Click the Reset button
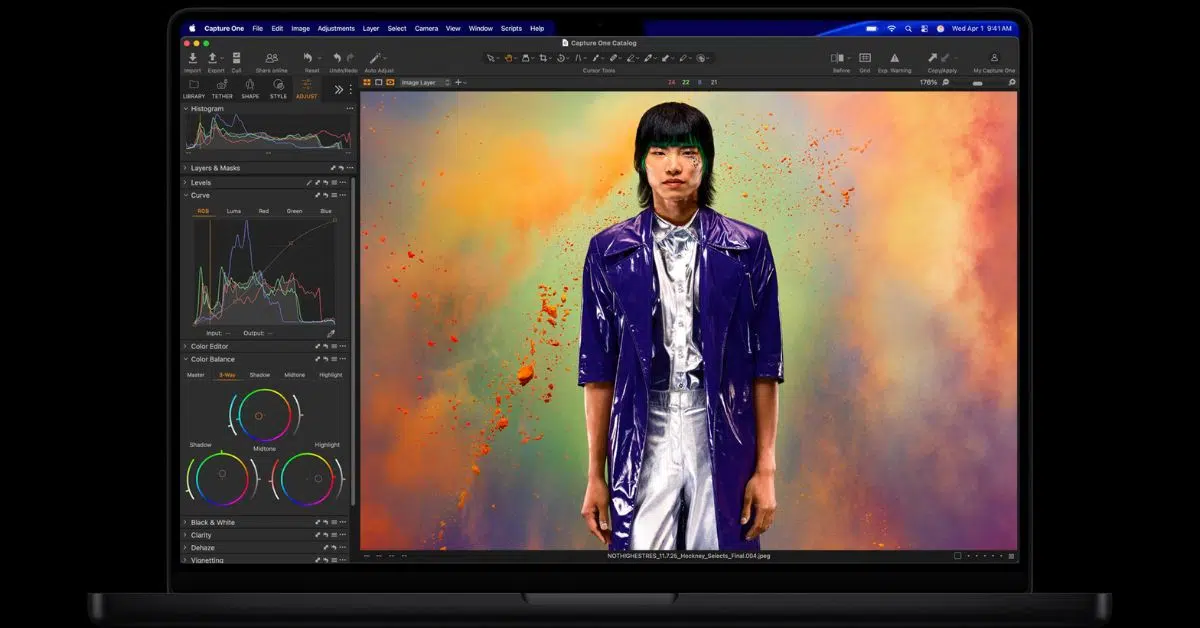 pyautogui.click(x=309, y=59)
